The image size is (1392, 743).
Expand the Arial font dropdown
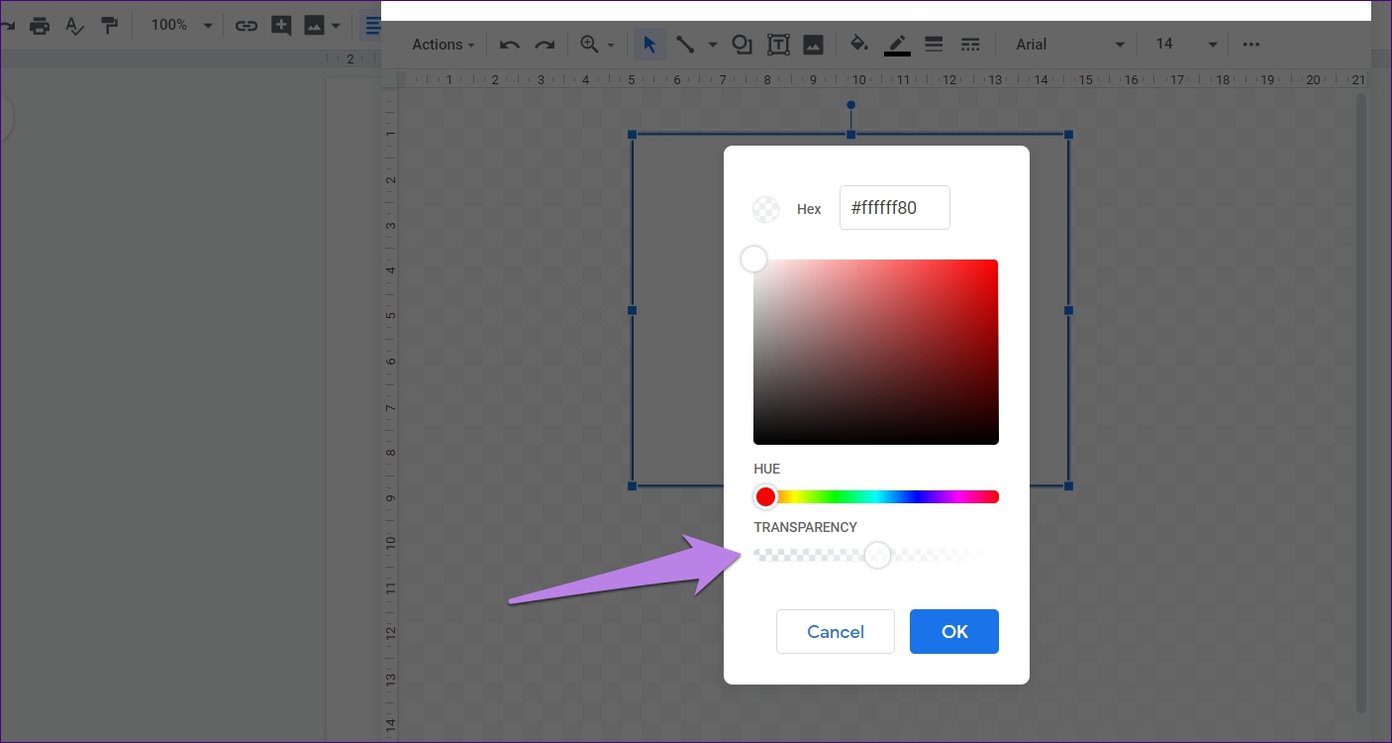1070,45
